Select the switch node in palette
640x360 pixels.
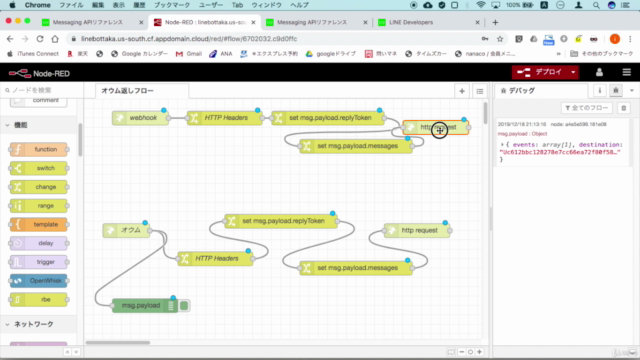39,168
